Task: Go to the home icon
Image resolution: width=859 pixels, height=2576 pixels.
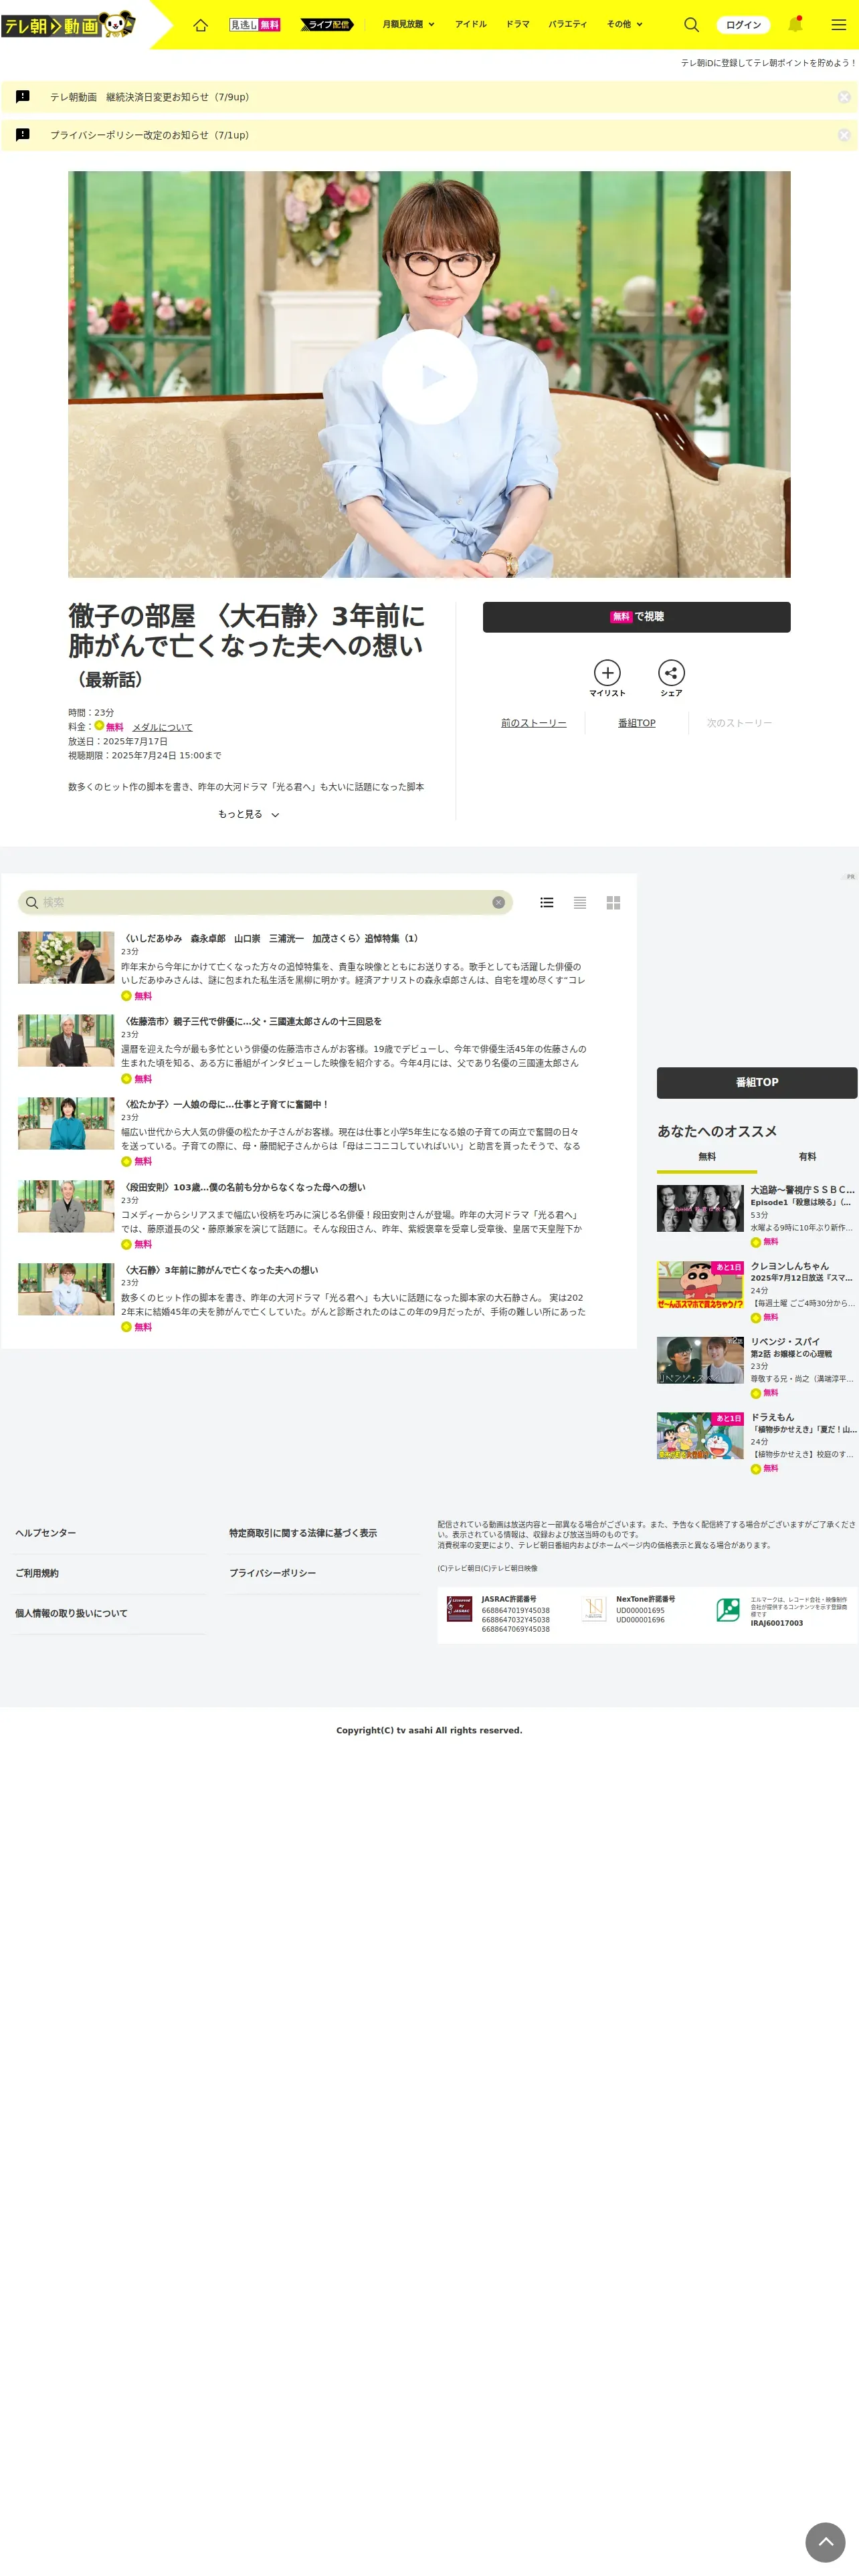Action: tap(200, 24)
